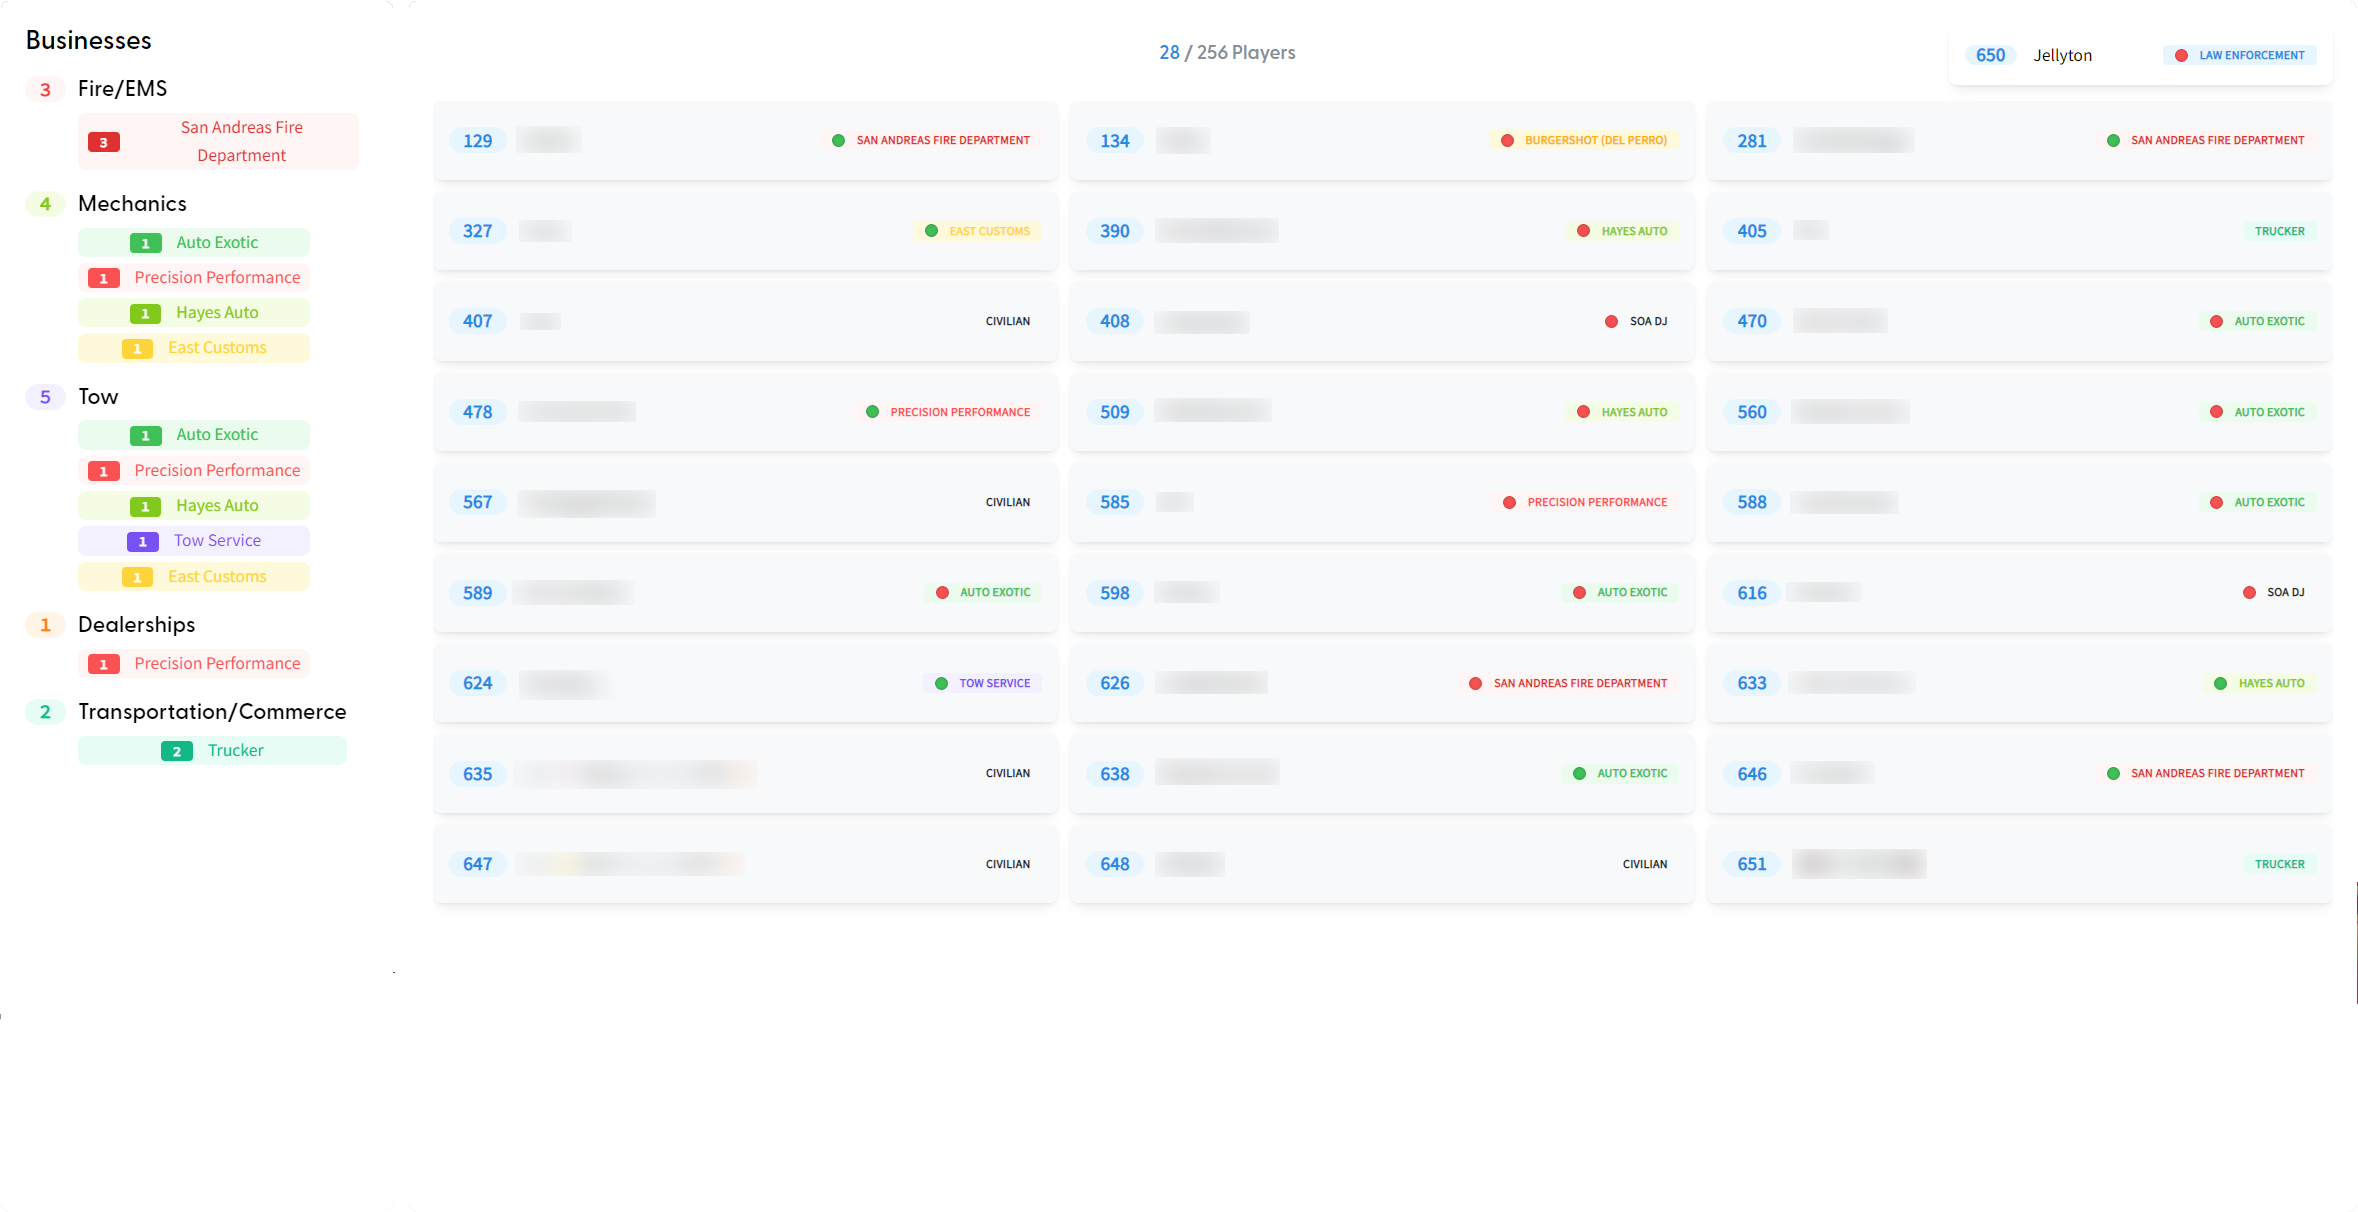Viewport: 2358px width, 1212px height.
Task: Click the 28 / 256 Players counter
Action: (1227, 53)
